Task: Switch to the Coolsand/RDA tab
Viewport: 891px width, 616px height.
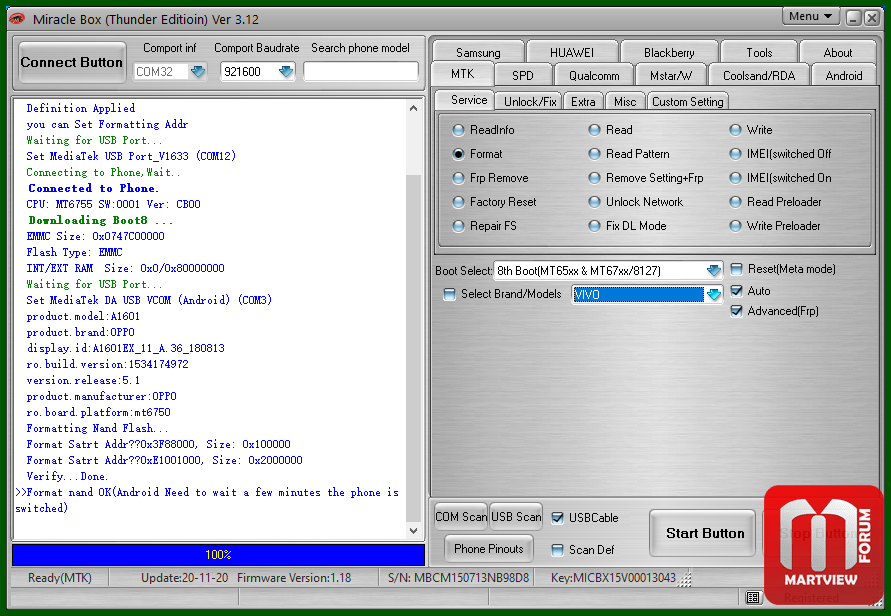Action: [759, 76]
